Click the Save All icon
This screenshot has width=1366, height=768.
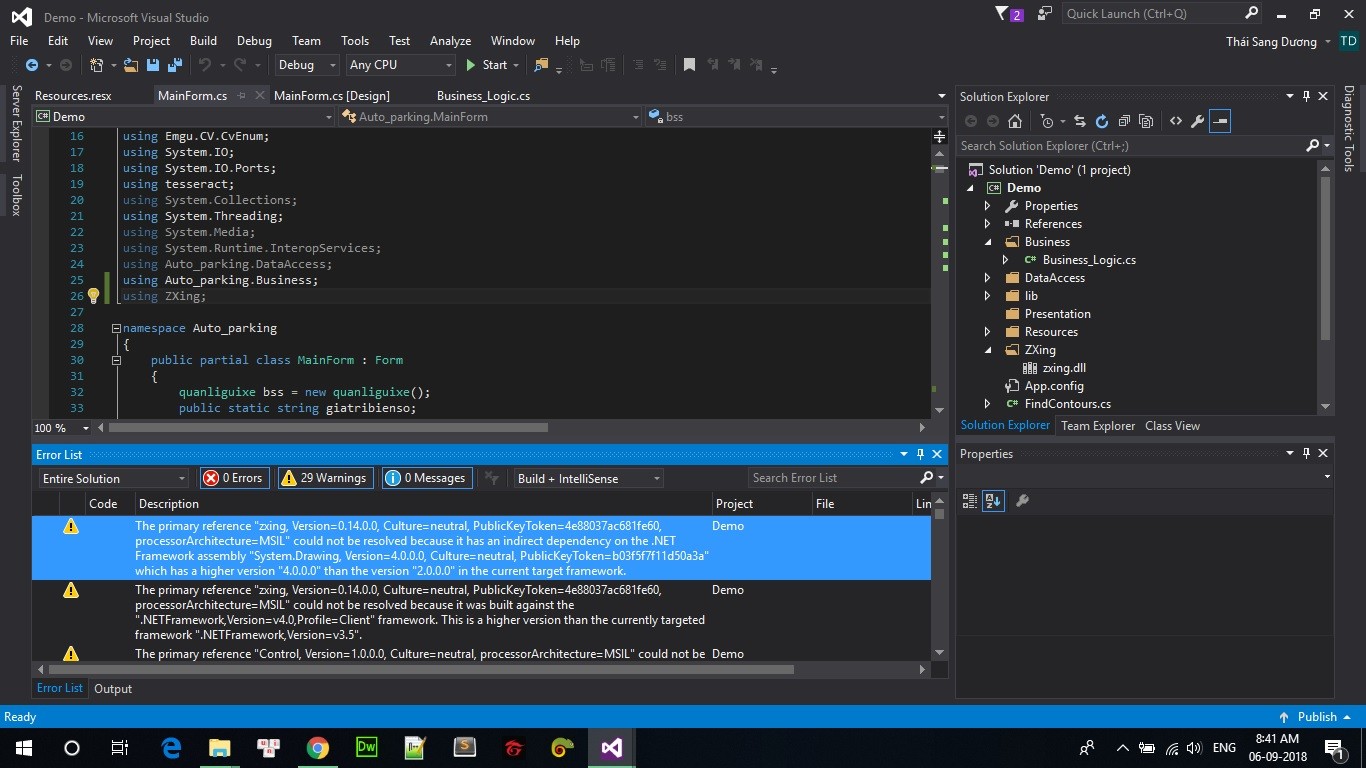point(174,65)
